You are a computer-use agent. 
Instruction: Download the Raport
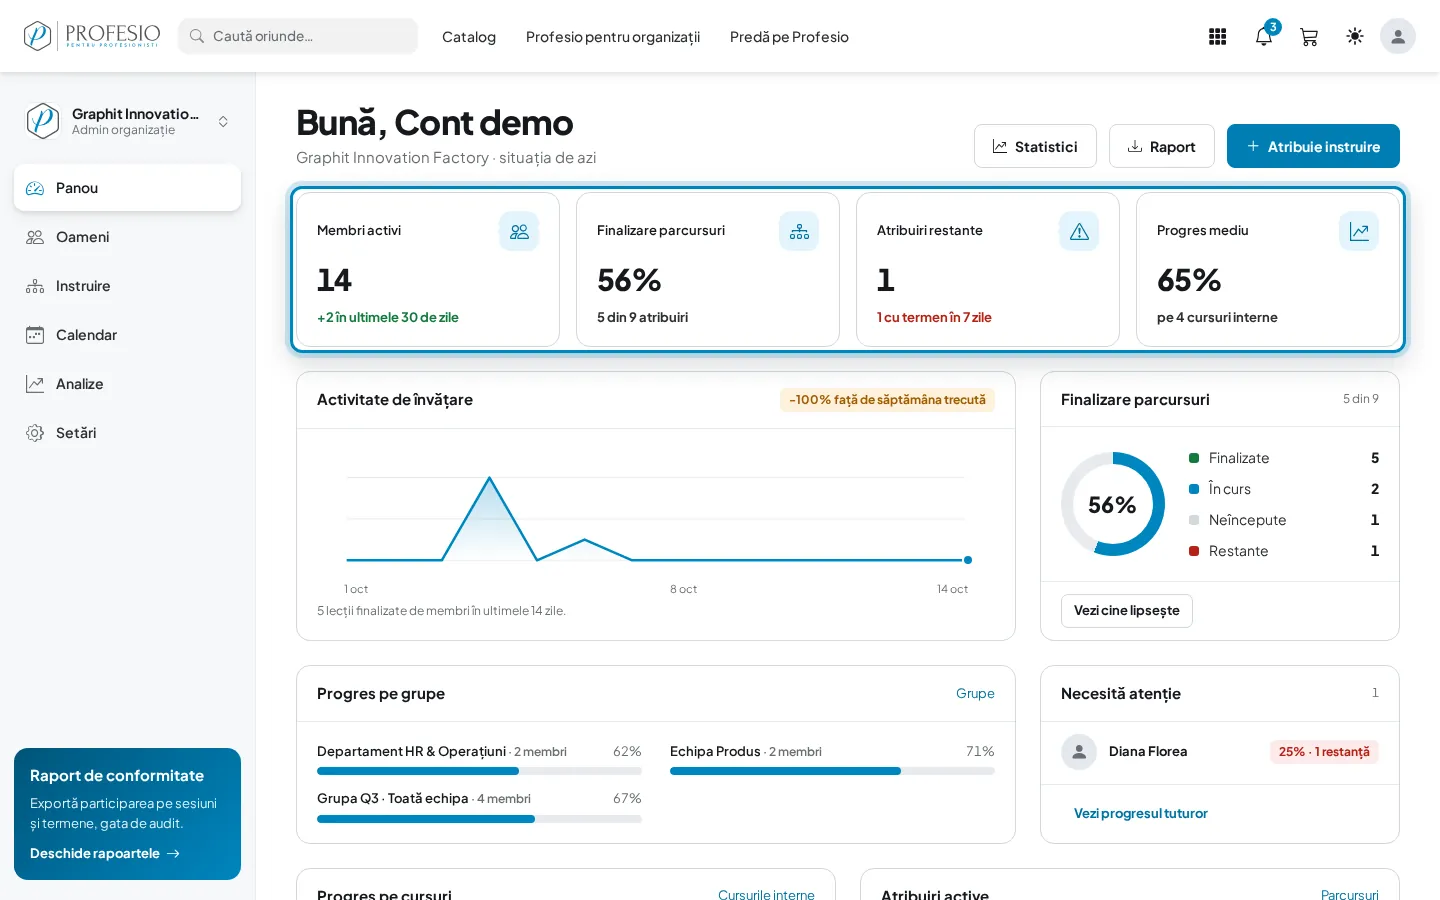coord(1162,146)
